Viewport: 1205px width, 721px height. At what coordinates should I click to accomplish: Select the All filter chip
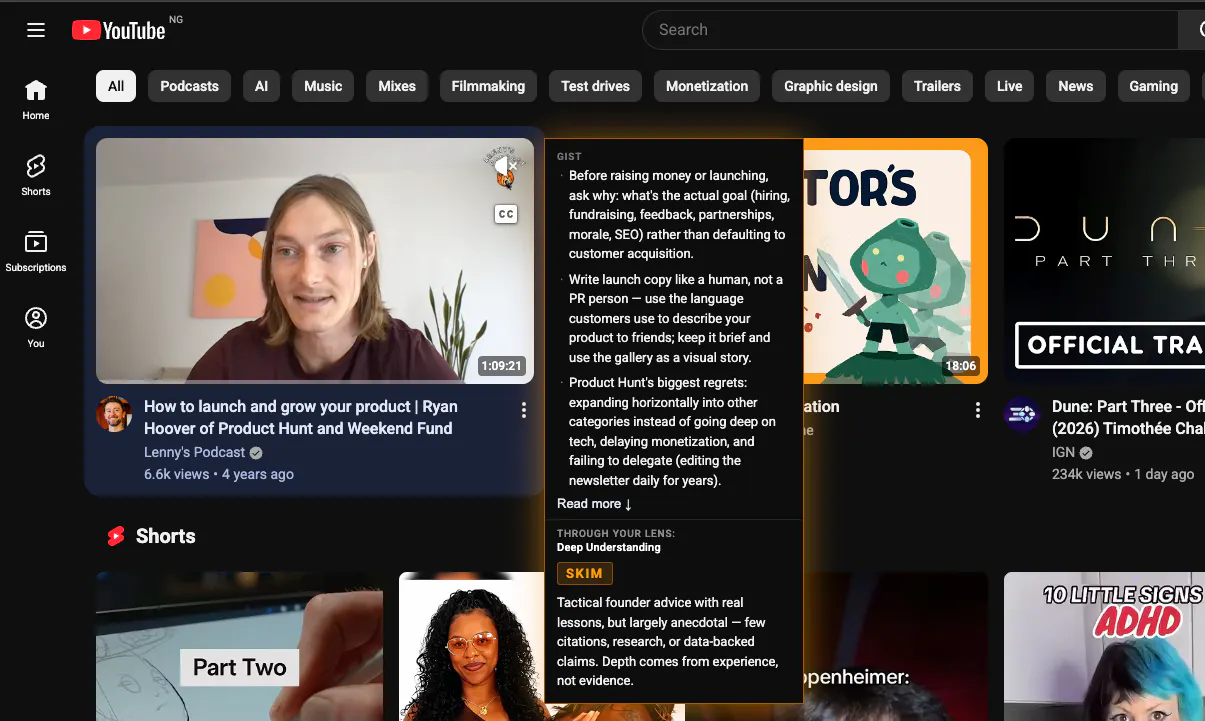pos(116,86)
